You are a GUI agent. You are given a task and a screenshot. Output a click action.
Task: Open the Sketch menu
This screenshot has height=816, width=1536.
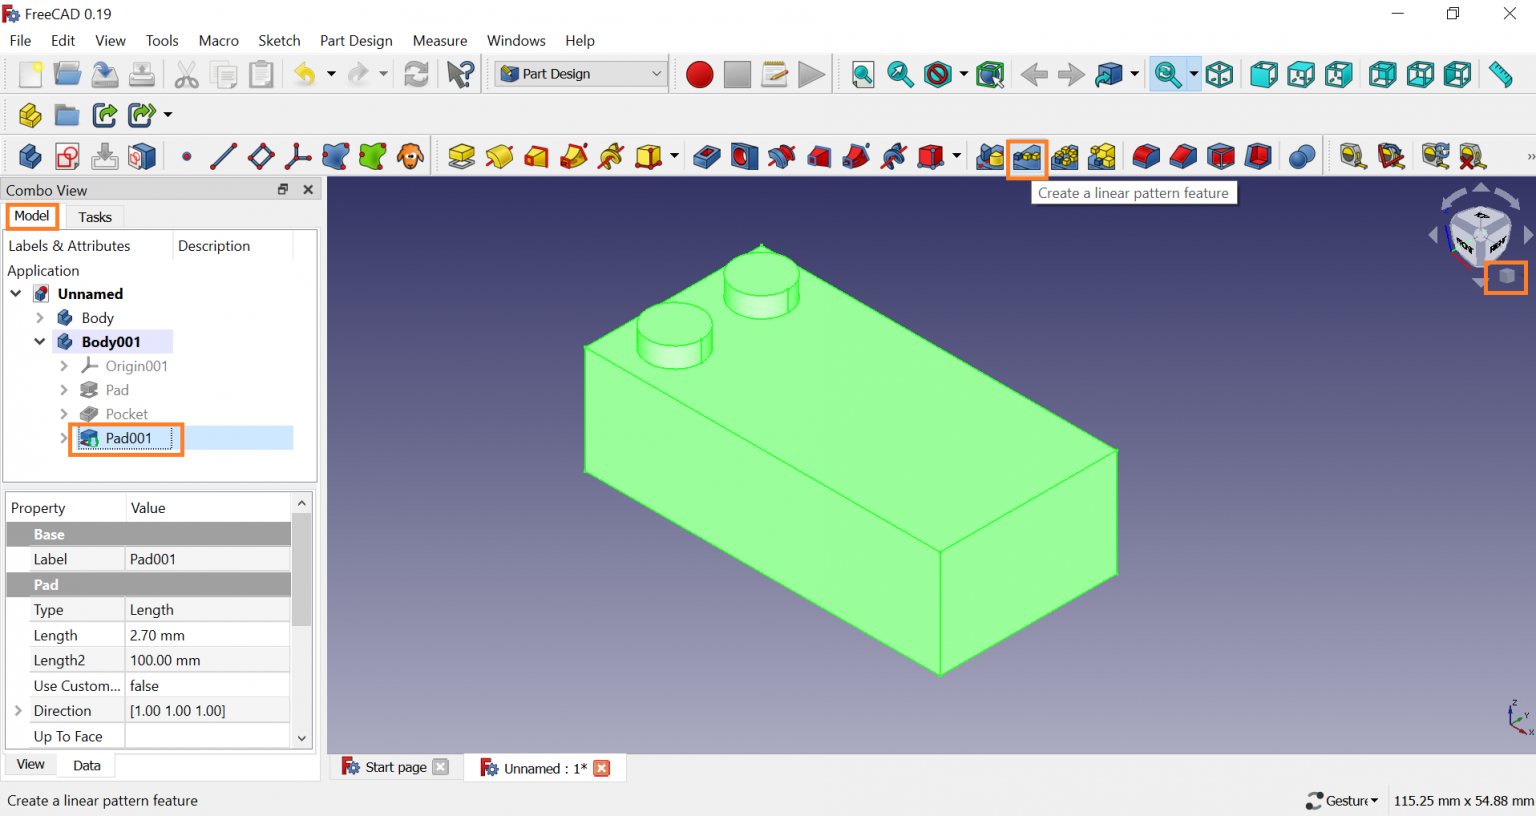(x=279, y=41)
